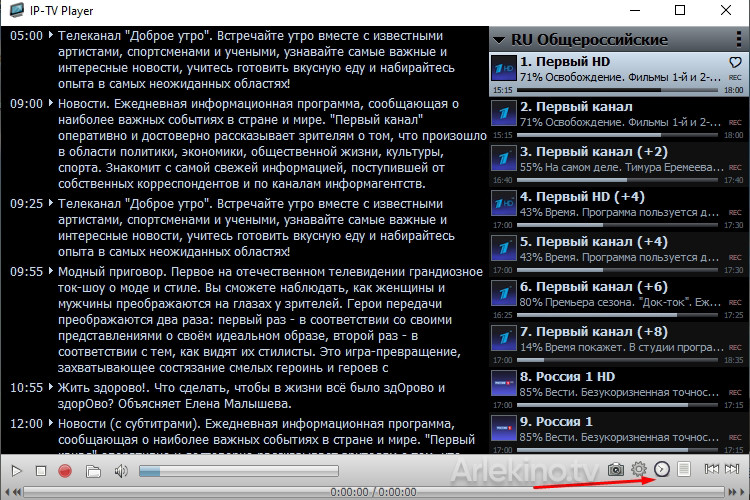
Task: Click the single left arrow by the seek bar
Action: point(7,491)
